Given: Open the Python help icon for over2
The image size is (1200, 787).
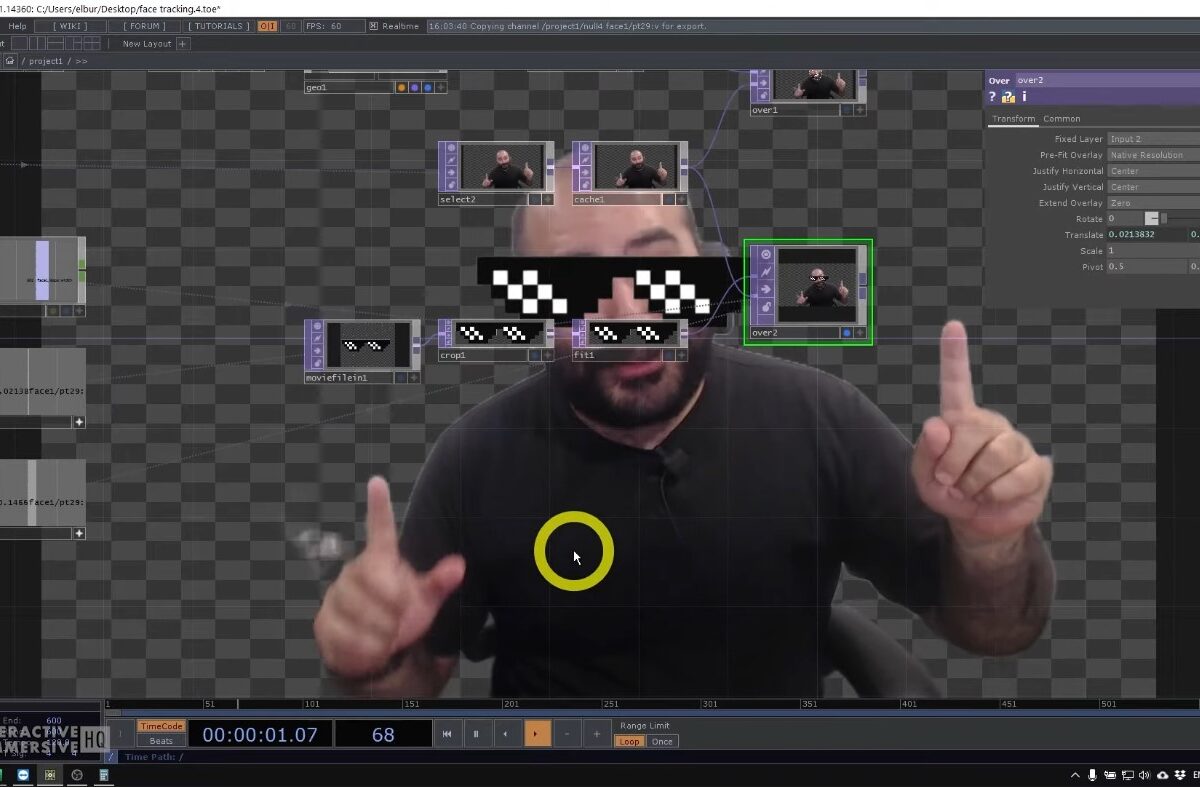Looking at the screenshot, I should tap(1008, 97).
